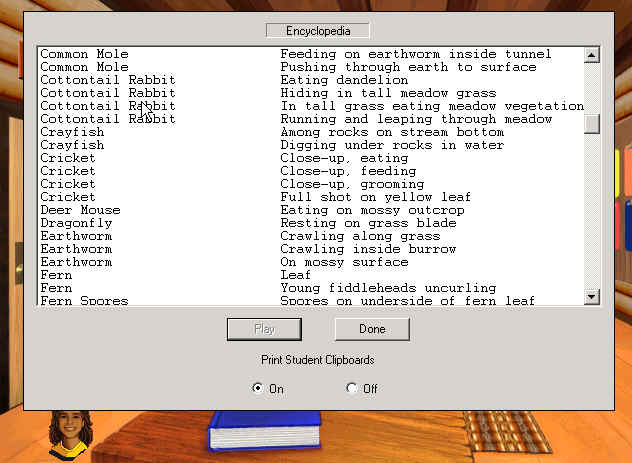
Task: Click the Done button
Action: pyautogui.click(x=372, y=329)
